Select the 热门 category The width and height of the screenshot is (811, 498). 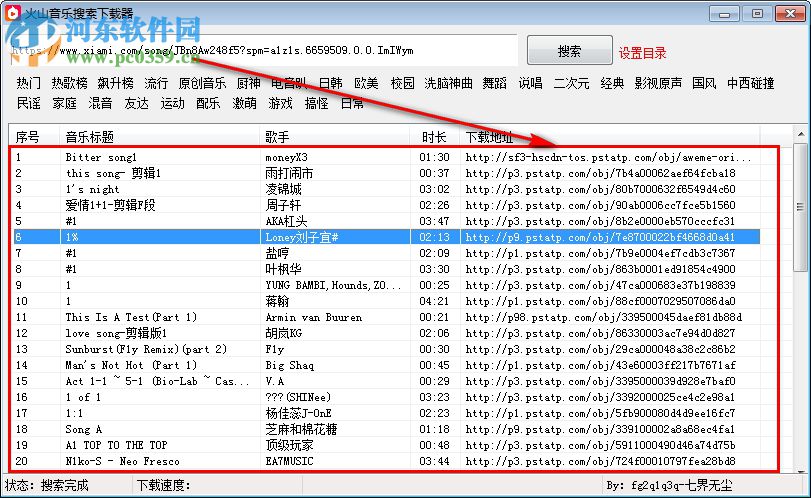tap(28, 83)
